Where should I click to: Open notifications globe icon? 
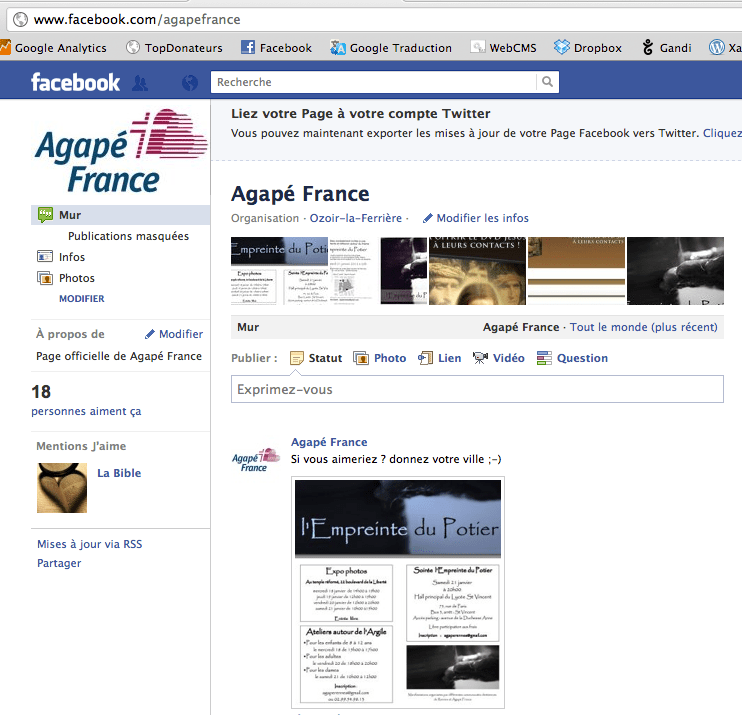[x=190, y=83]
